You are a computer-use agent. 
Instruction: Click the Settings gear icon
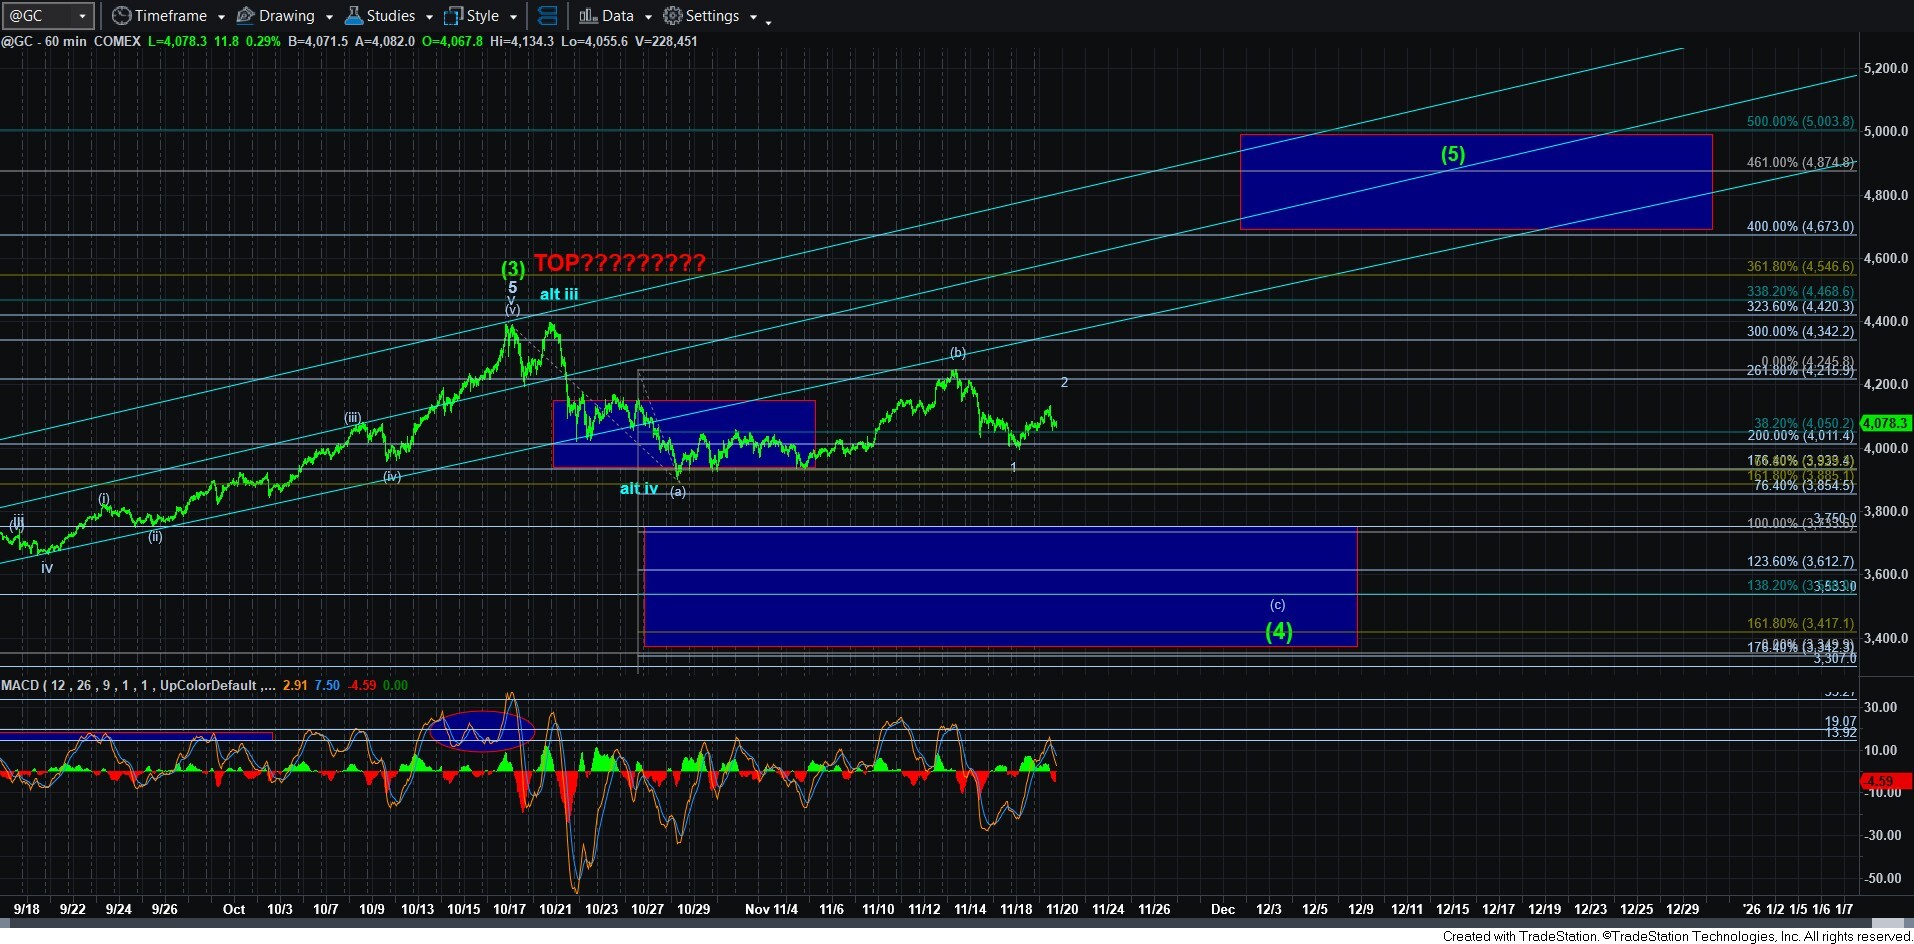point(673,16)
